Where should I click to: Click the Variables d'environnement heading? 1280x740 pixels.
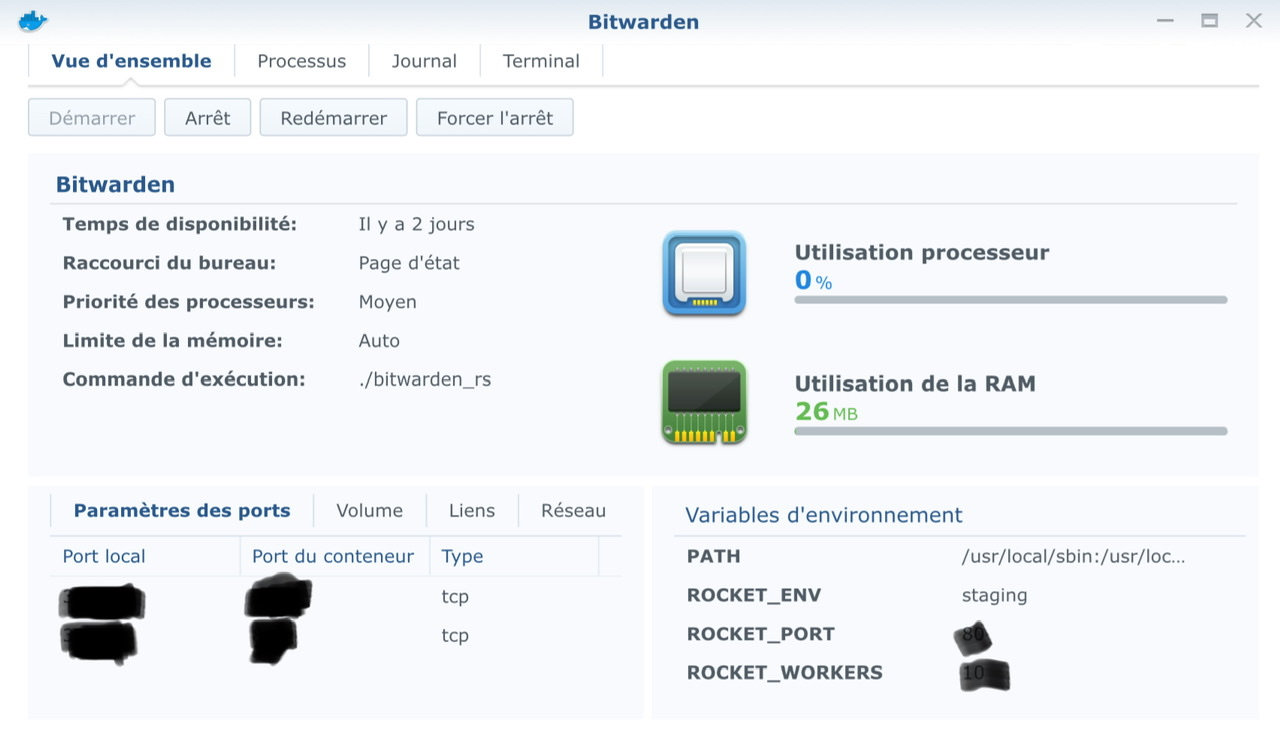(823, 516)
